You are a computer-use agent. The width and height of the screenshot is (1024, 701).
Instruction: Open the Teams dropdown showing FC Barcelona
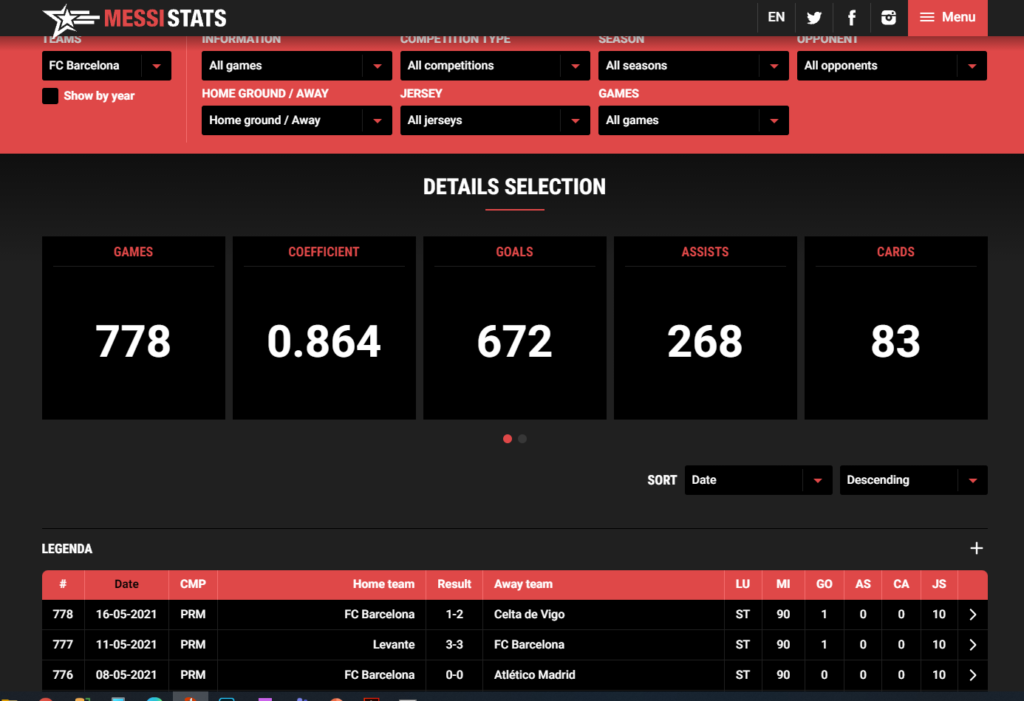106,66
